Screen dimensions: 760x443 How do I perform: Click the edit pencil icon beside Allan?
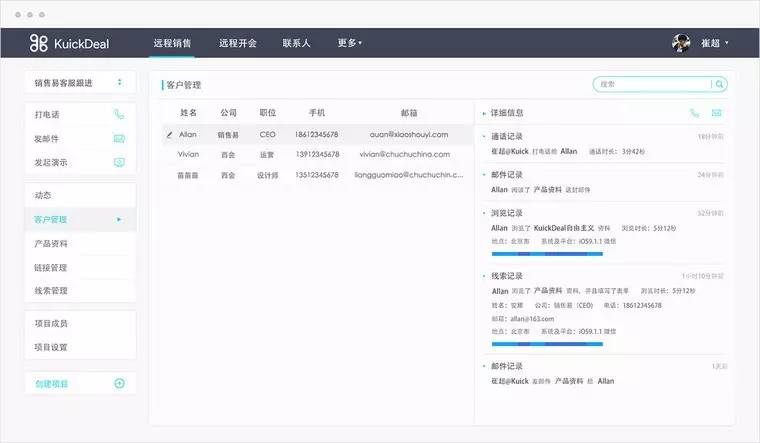coord(169,134)
